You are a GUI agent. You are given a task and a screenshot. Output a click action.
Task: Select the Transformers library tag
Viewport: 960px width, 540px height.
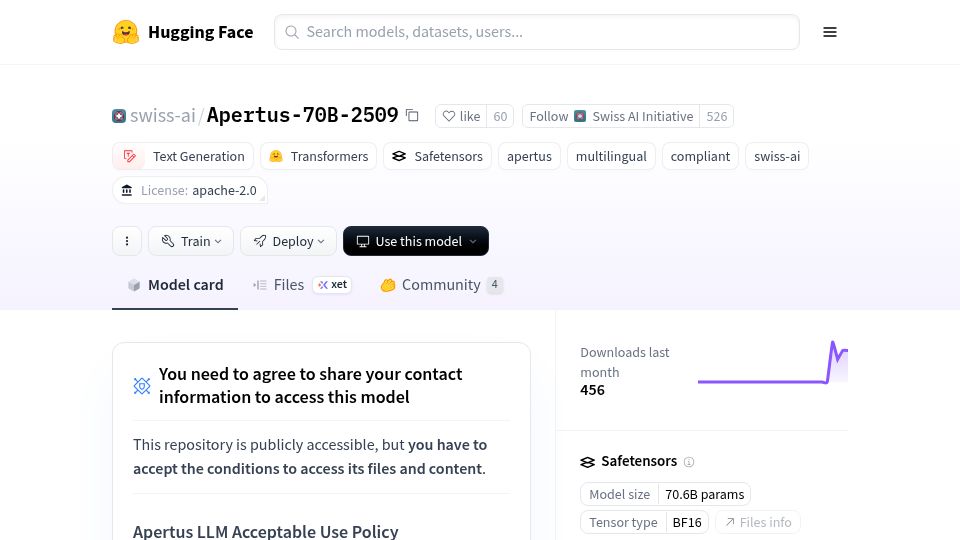click(x=318, y=156)
